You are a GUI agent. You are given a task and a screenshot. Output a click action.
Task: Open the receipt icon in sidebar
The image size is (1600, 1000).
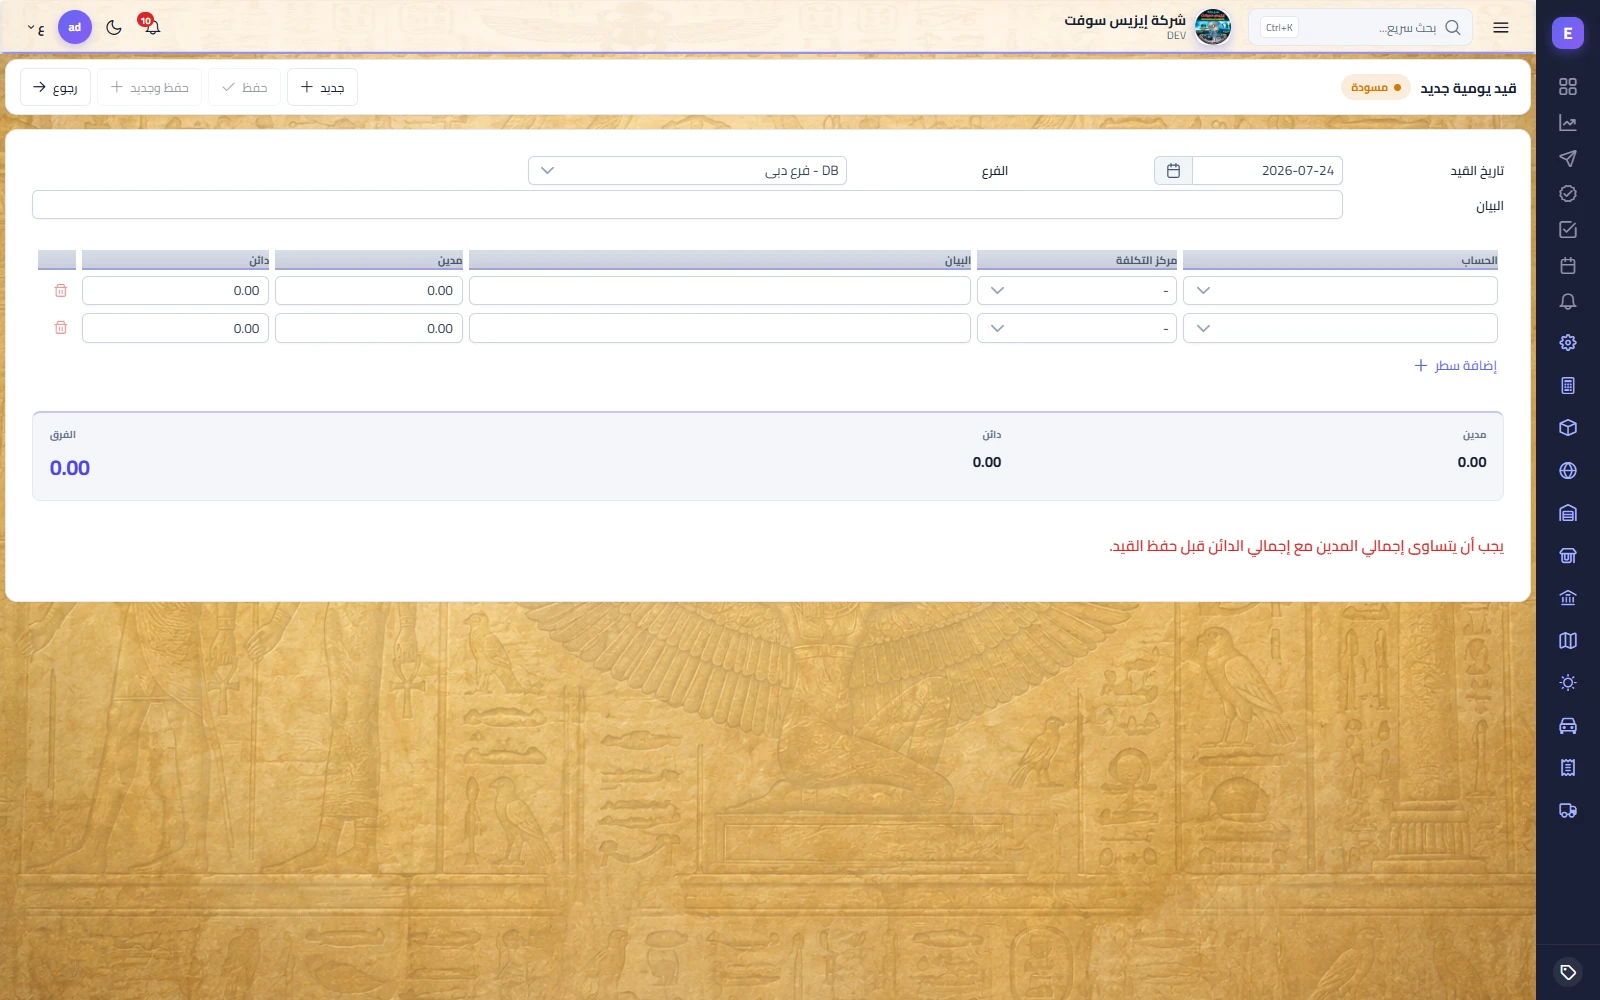click(x=1567, y=767)
